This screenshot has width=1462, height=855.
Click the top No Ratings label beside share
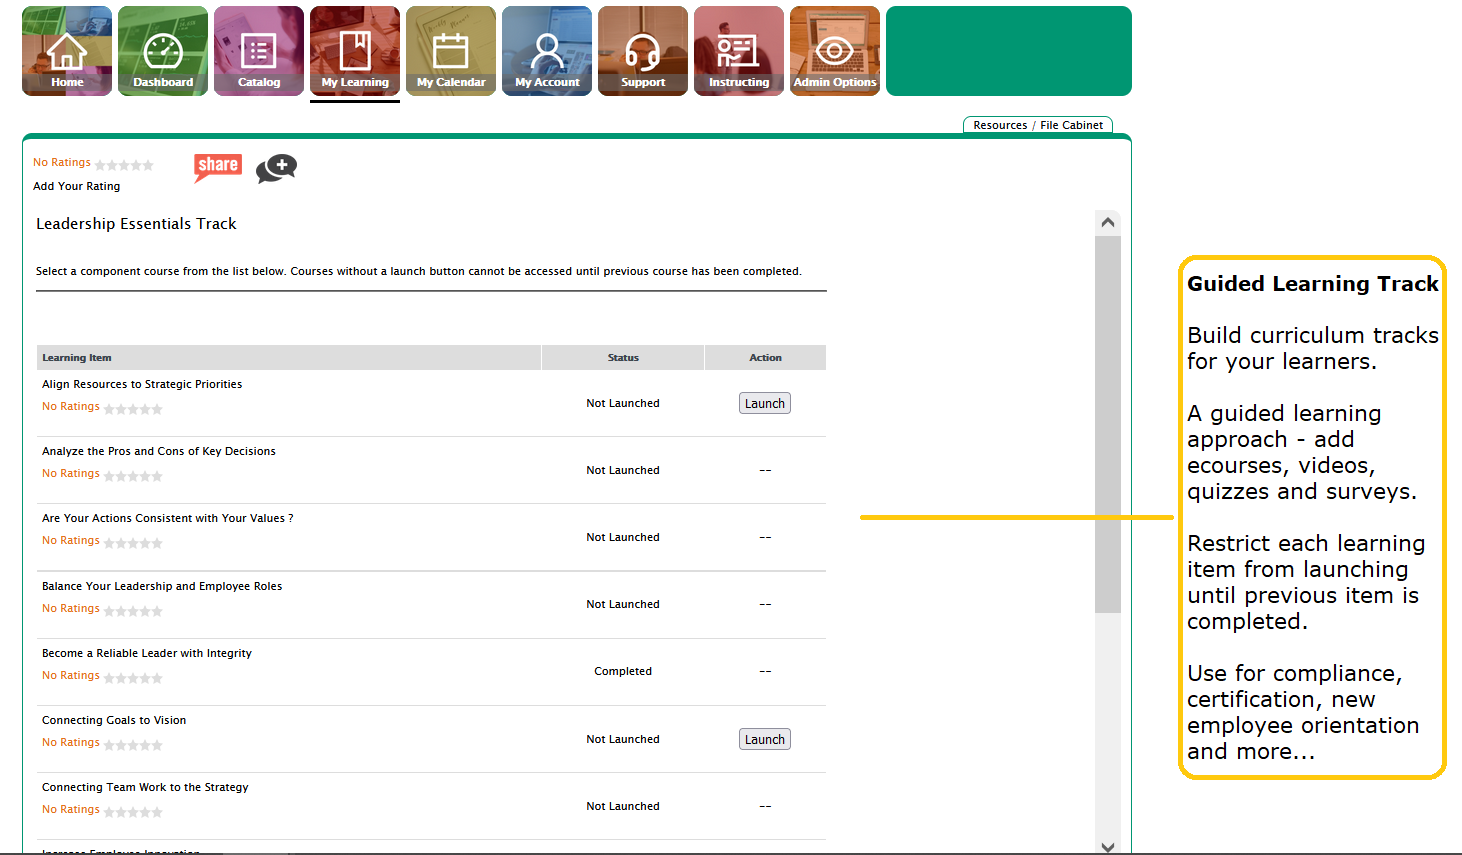62,162
